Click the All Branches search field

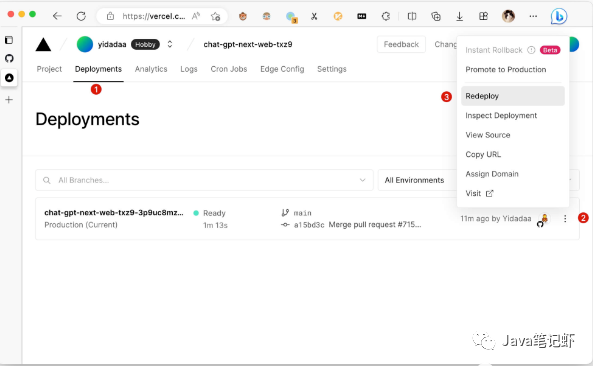[204, 180]
